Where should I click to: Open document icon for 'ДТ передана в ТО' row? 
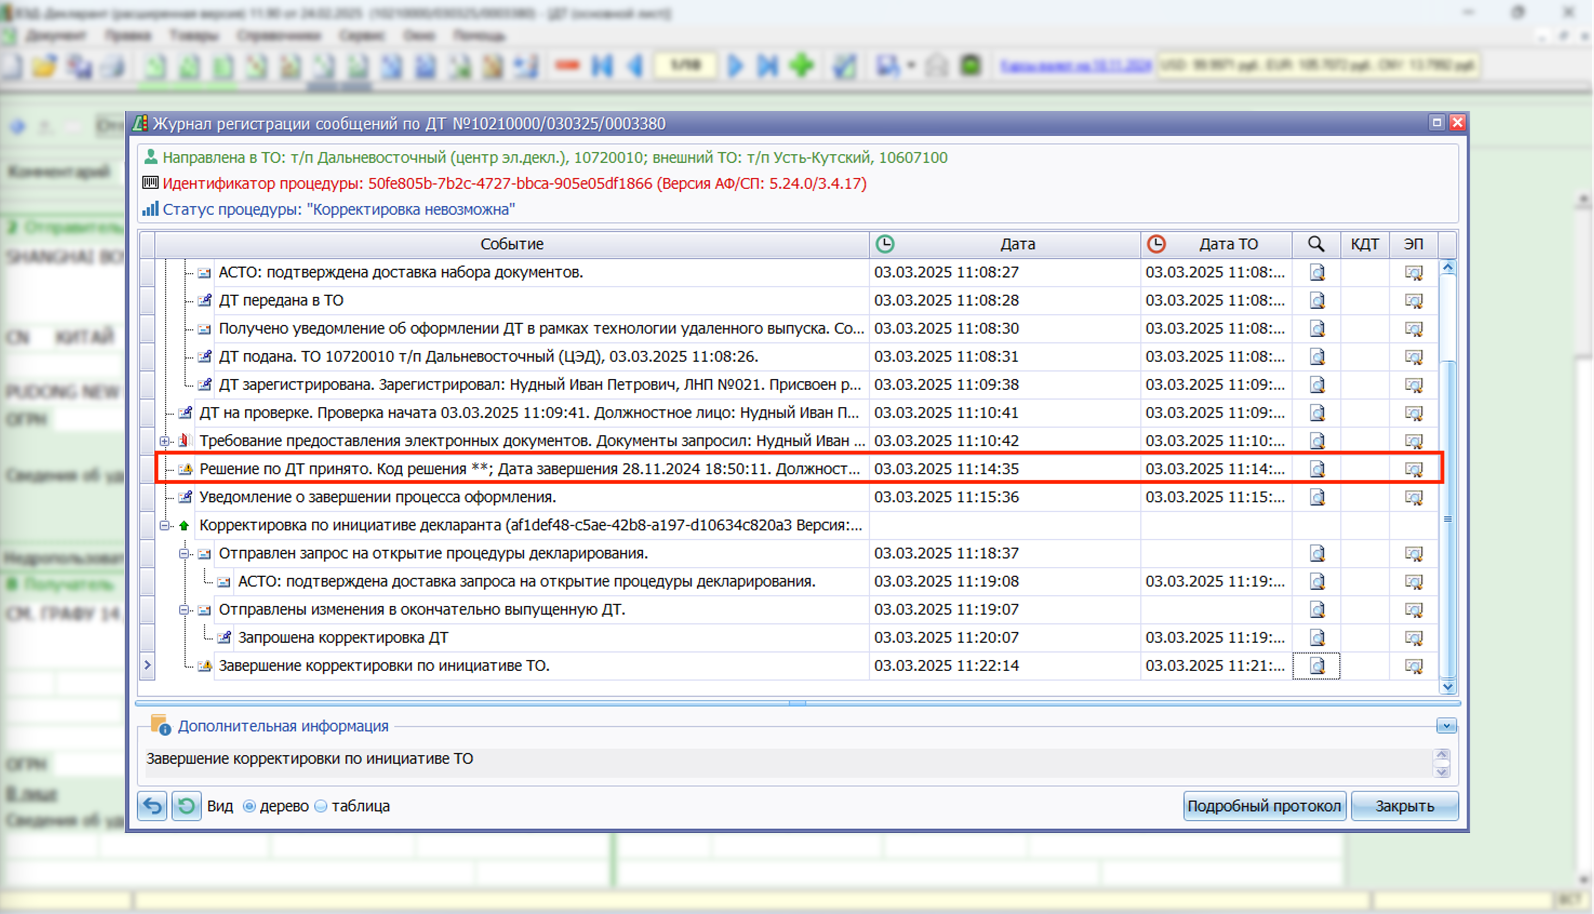tap(1317, 301)
